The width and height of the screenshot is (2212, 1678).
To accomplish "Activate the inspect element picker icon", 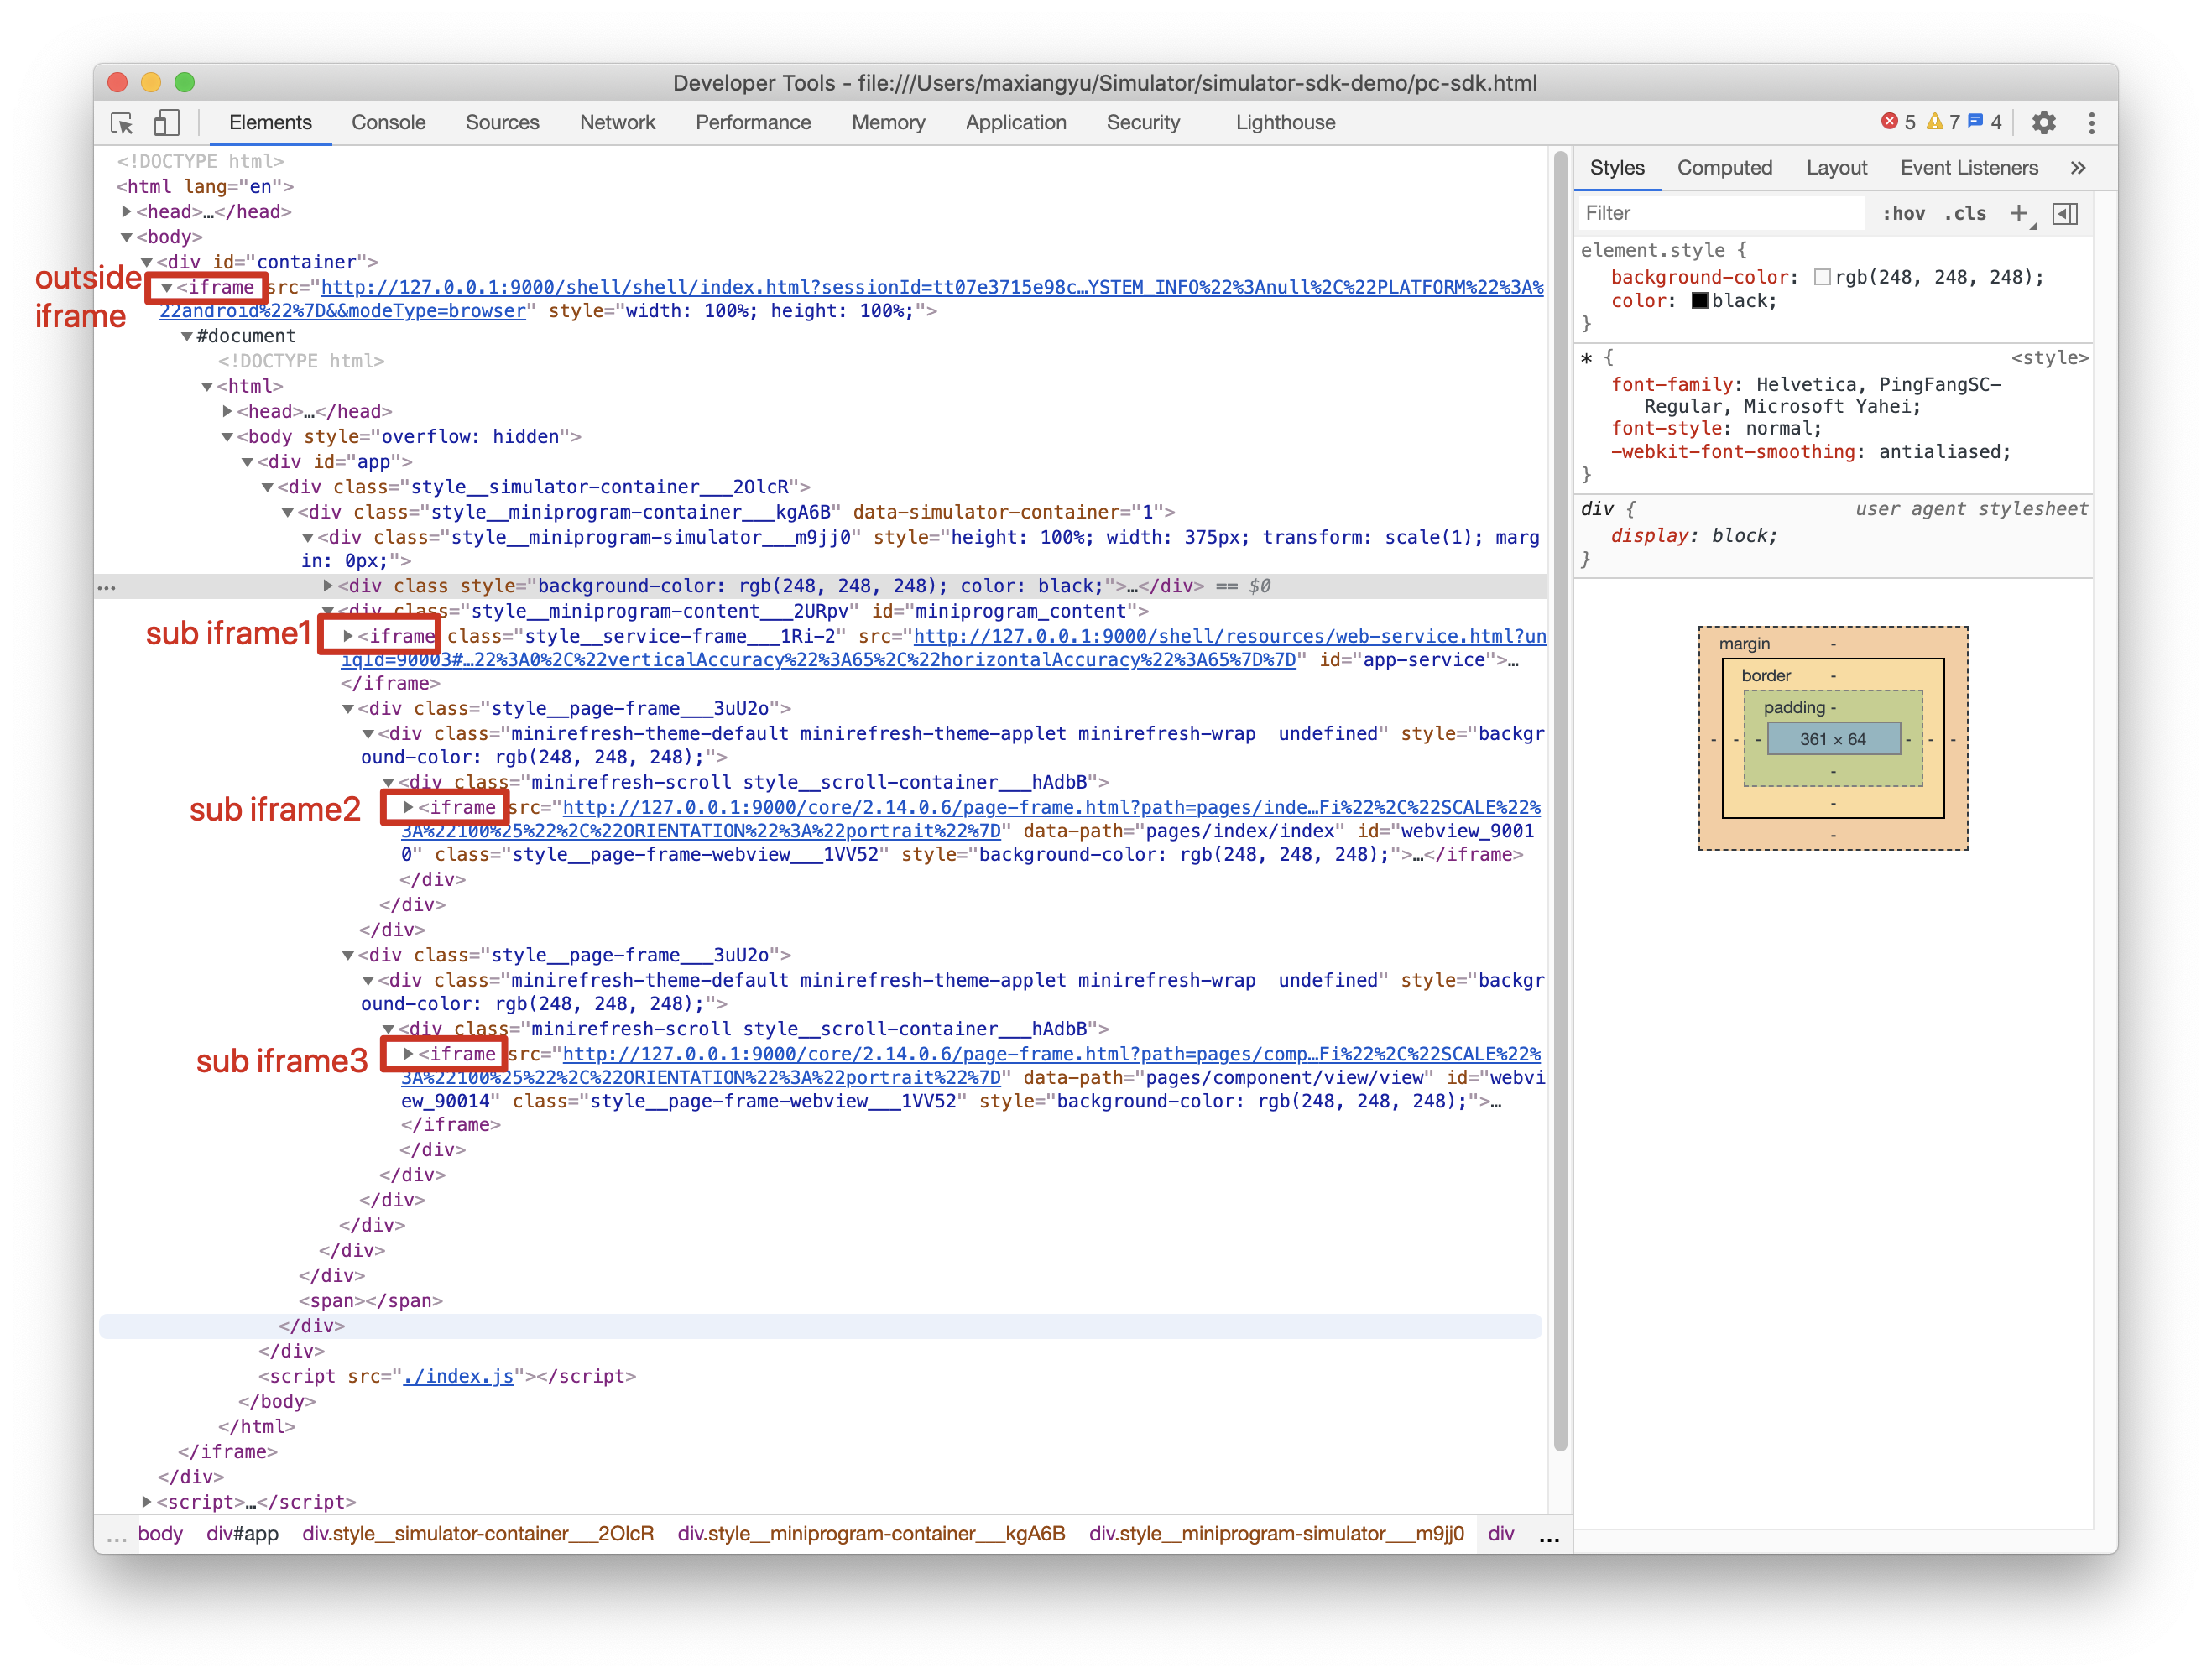I will [x=122, y=123].
